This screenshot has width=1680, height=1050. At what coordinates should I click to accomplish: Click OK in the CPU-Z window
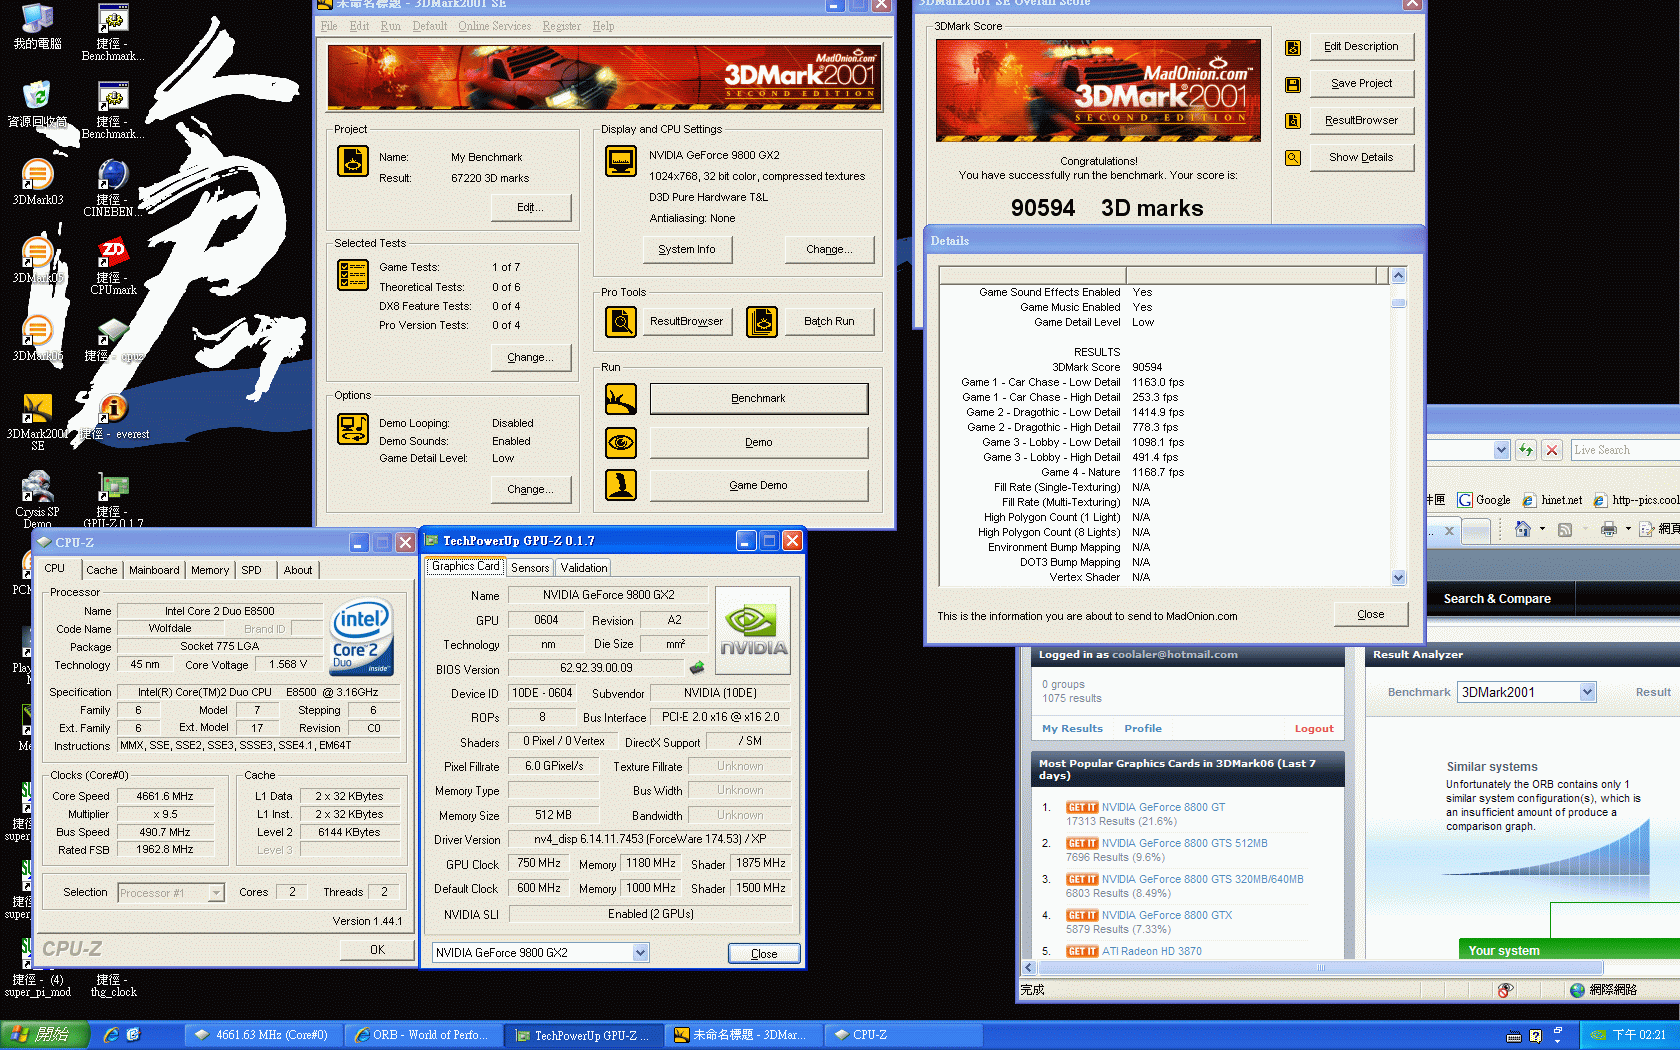coord(377,949)
